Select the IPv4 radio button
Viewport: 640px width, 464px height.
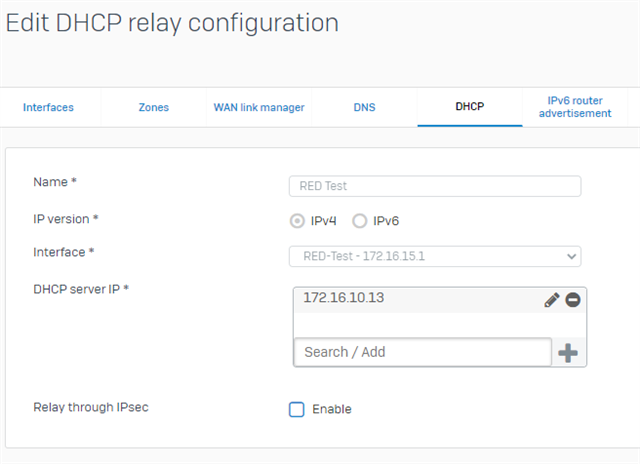(x=297, y=221)
